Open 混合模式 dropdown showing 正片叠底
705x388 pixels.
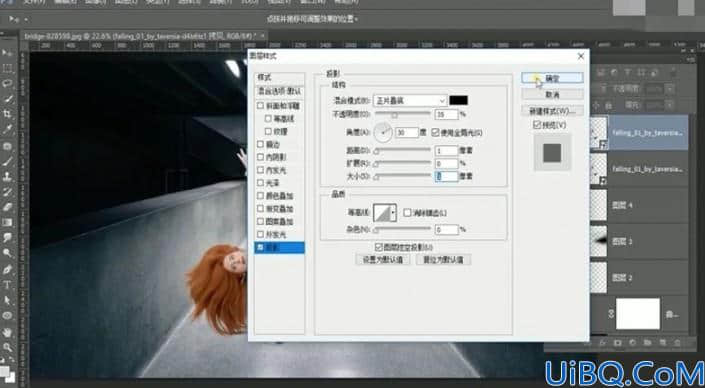410,100
